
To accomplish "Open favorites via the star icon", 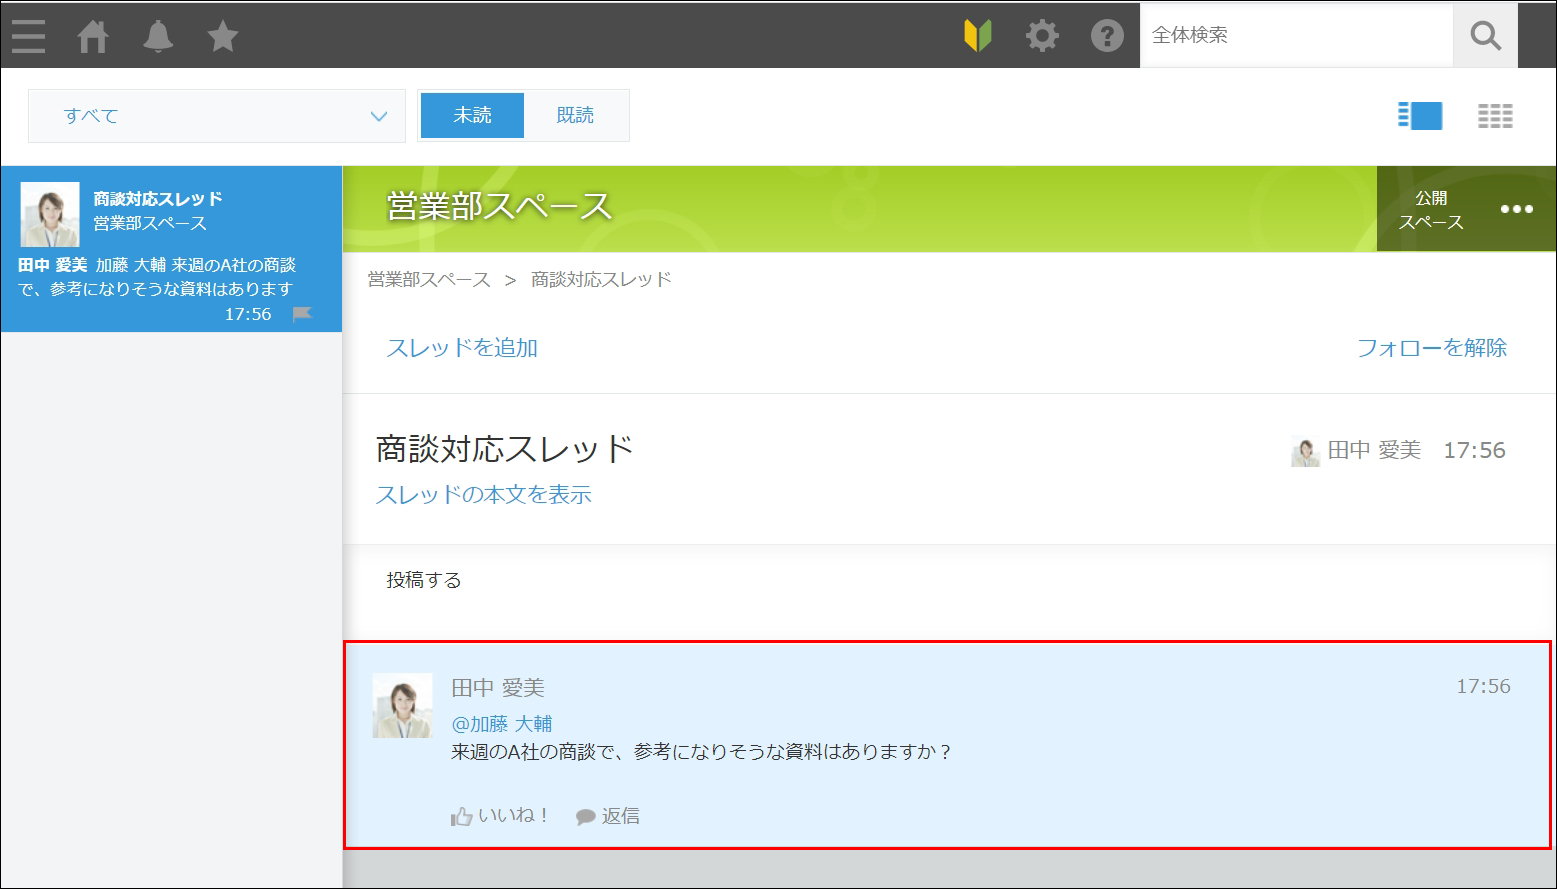I will 222,35.
